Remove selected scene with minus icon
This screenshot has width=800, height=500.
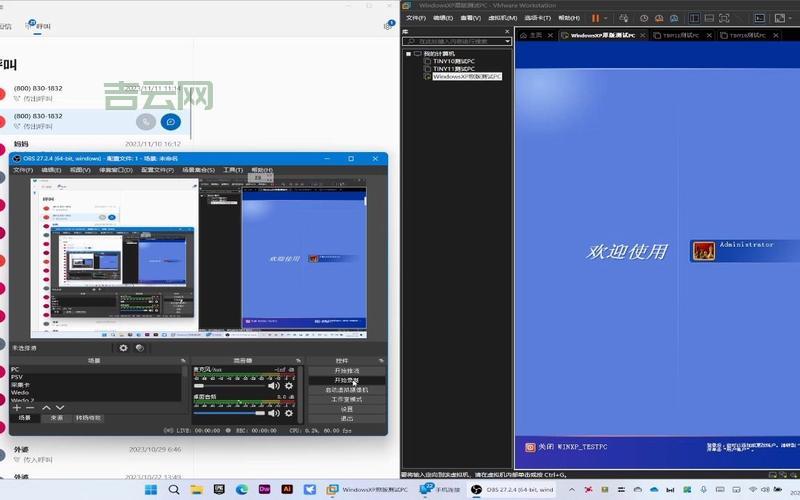[30, 408]
